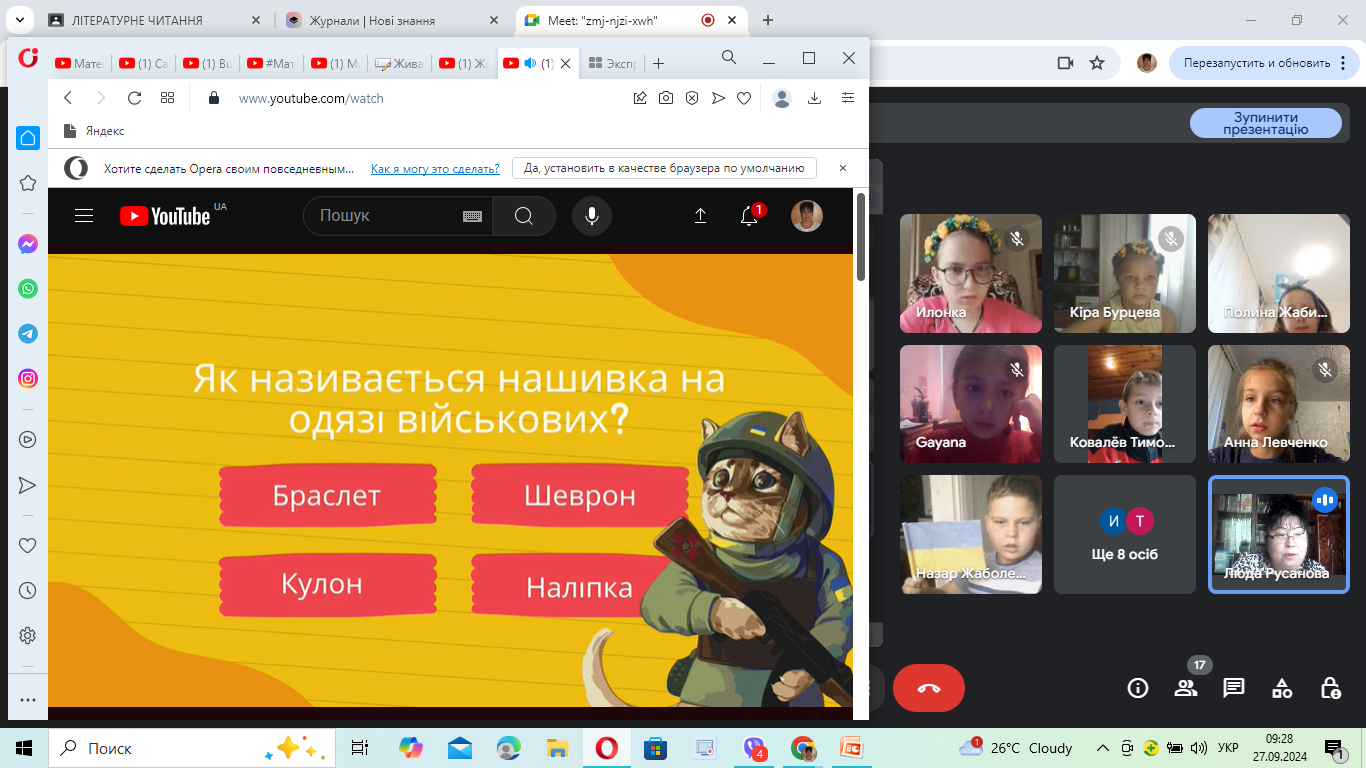
Task: Reload the YouTube page in Opera
Action: pos(134,98)
